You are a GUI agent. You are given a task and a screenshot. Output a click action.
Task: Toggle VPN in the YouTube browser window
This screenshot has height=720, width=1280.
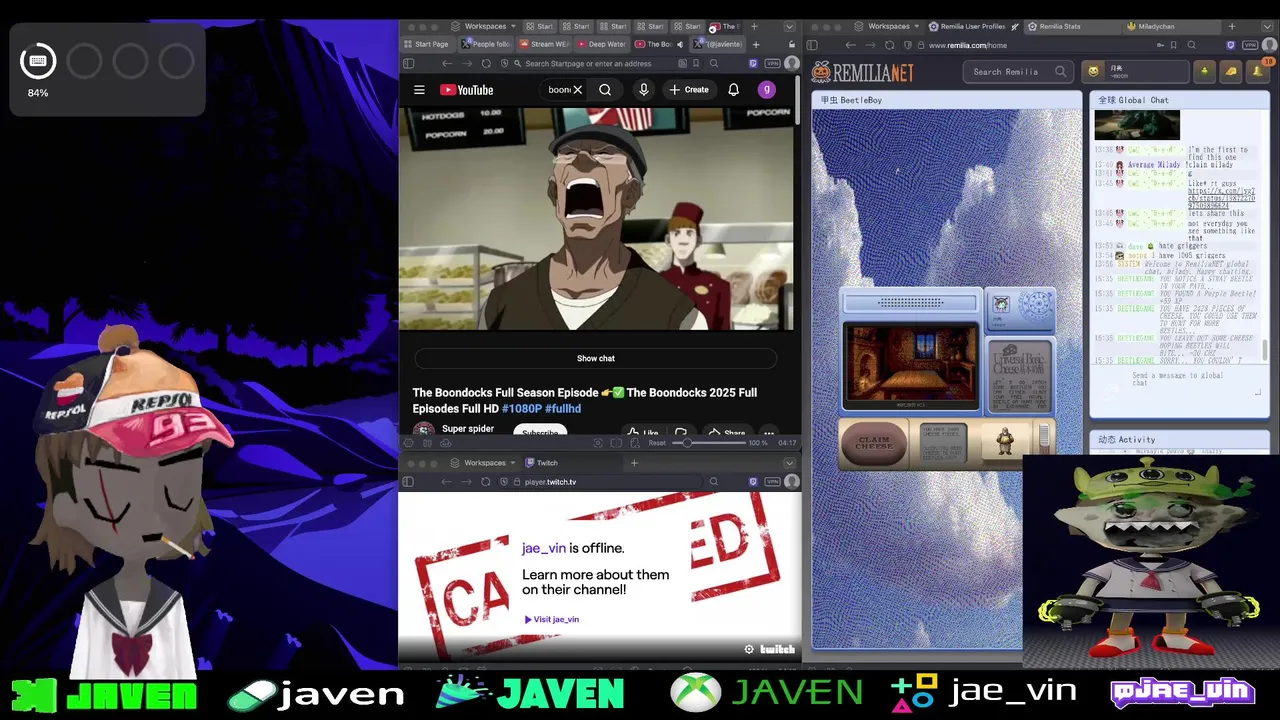pos(772,63)
